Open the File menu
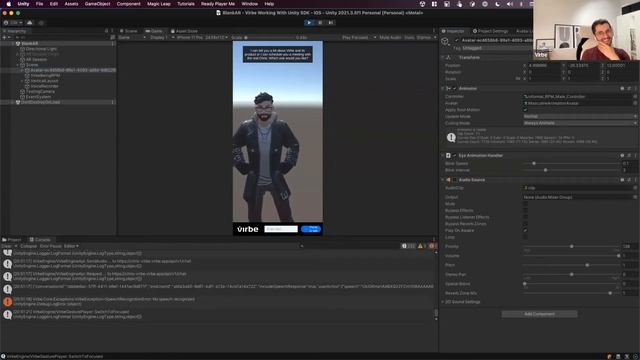The width and height of the screenshot is (640, 360). 39,4
